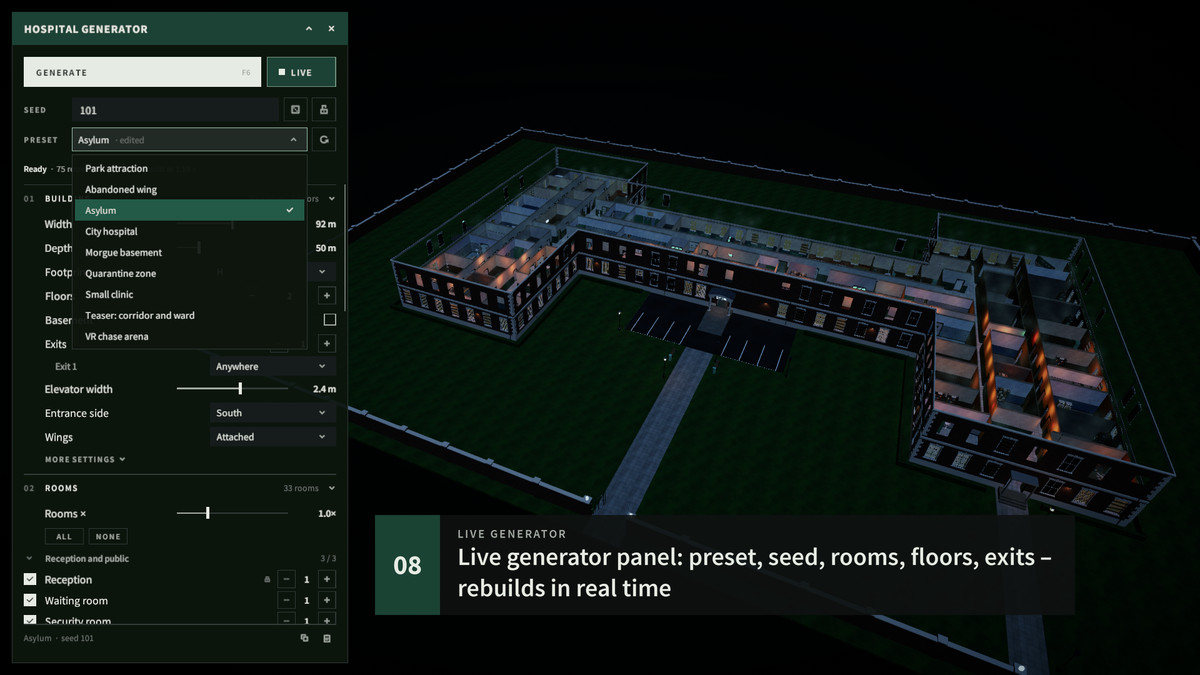Screen dimensions: 1200x675
Task: Uncheck the Security room checkbox
Action: (30, 621)
